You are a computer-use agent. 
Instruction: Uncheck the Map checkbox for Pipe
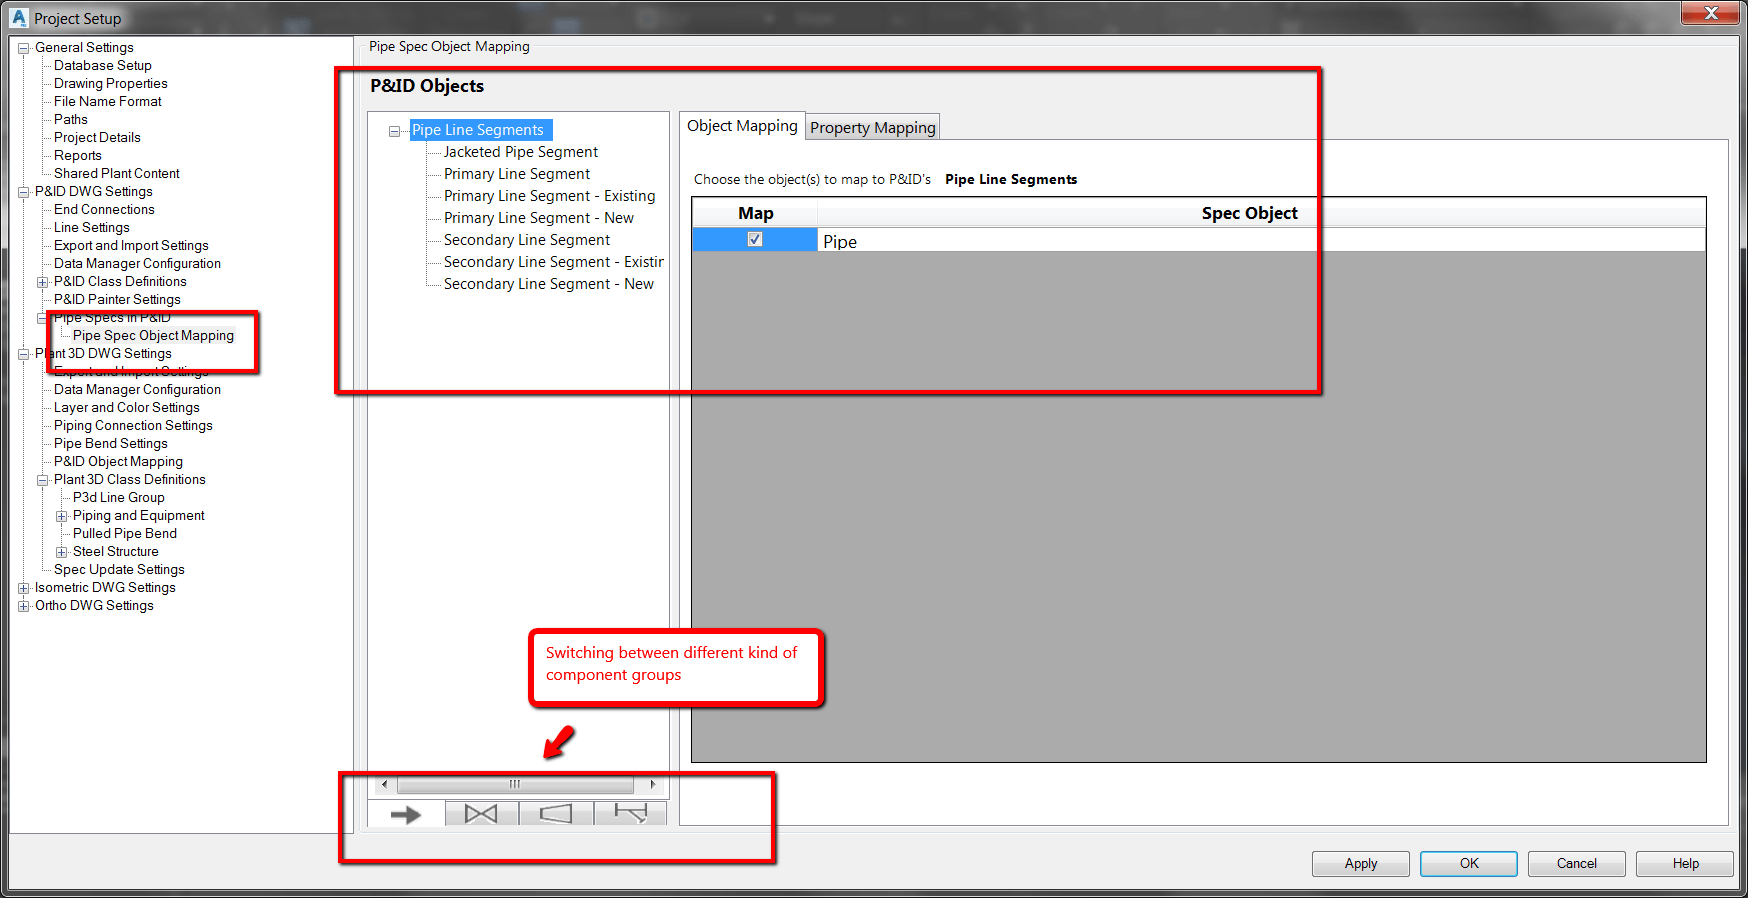[x=755, y=239]
